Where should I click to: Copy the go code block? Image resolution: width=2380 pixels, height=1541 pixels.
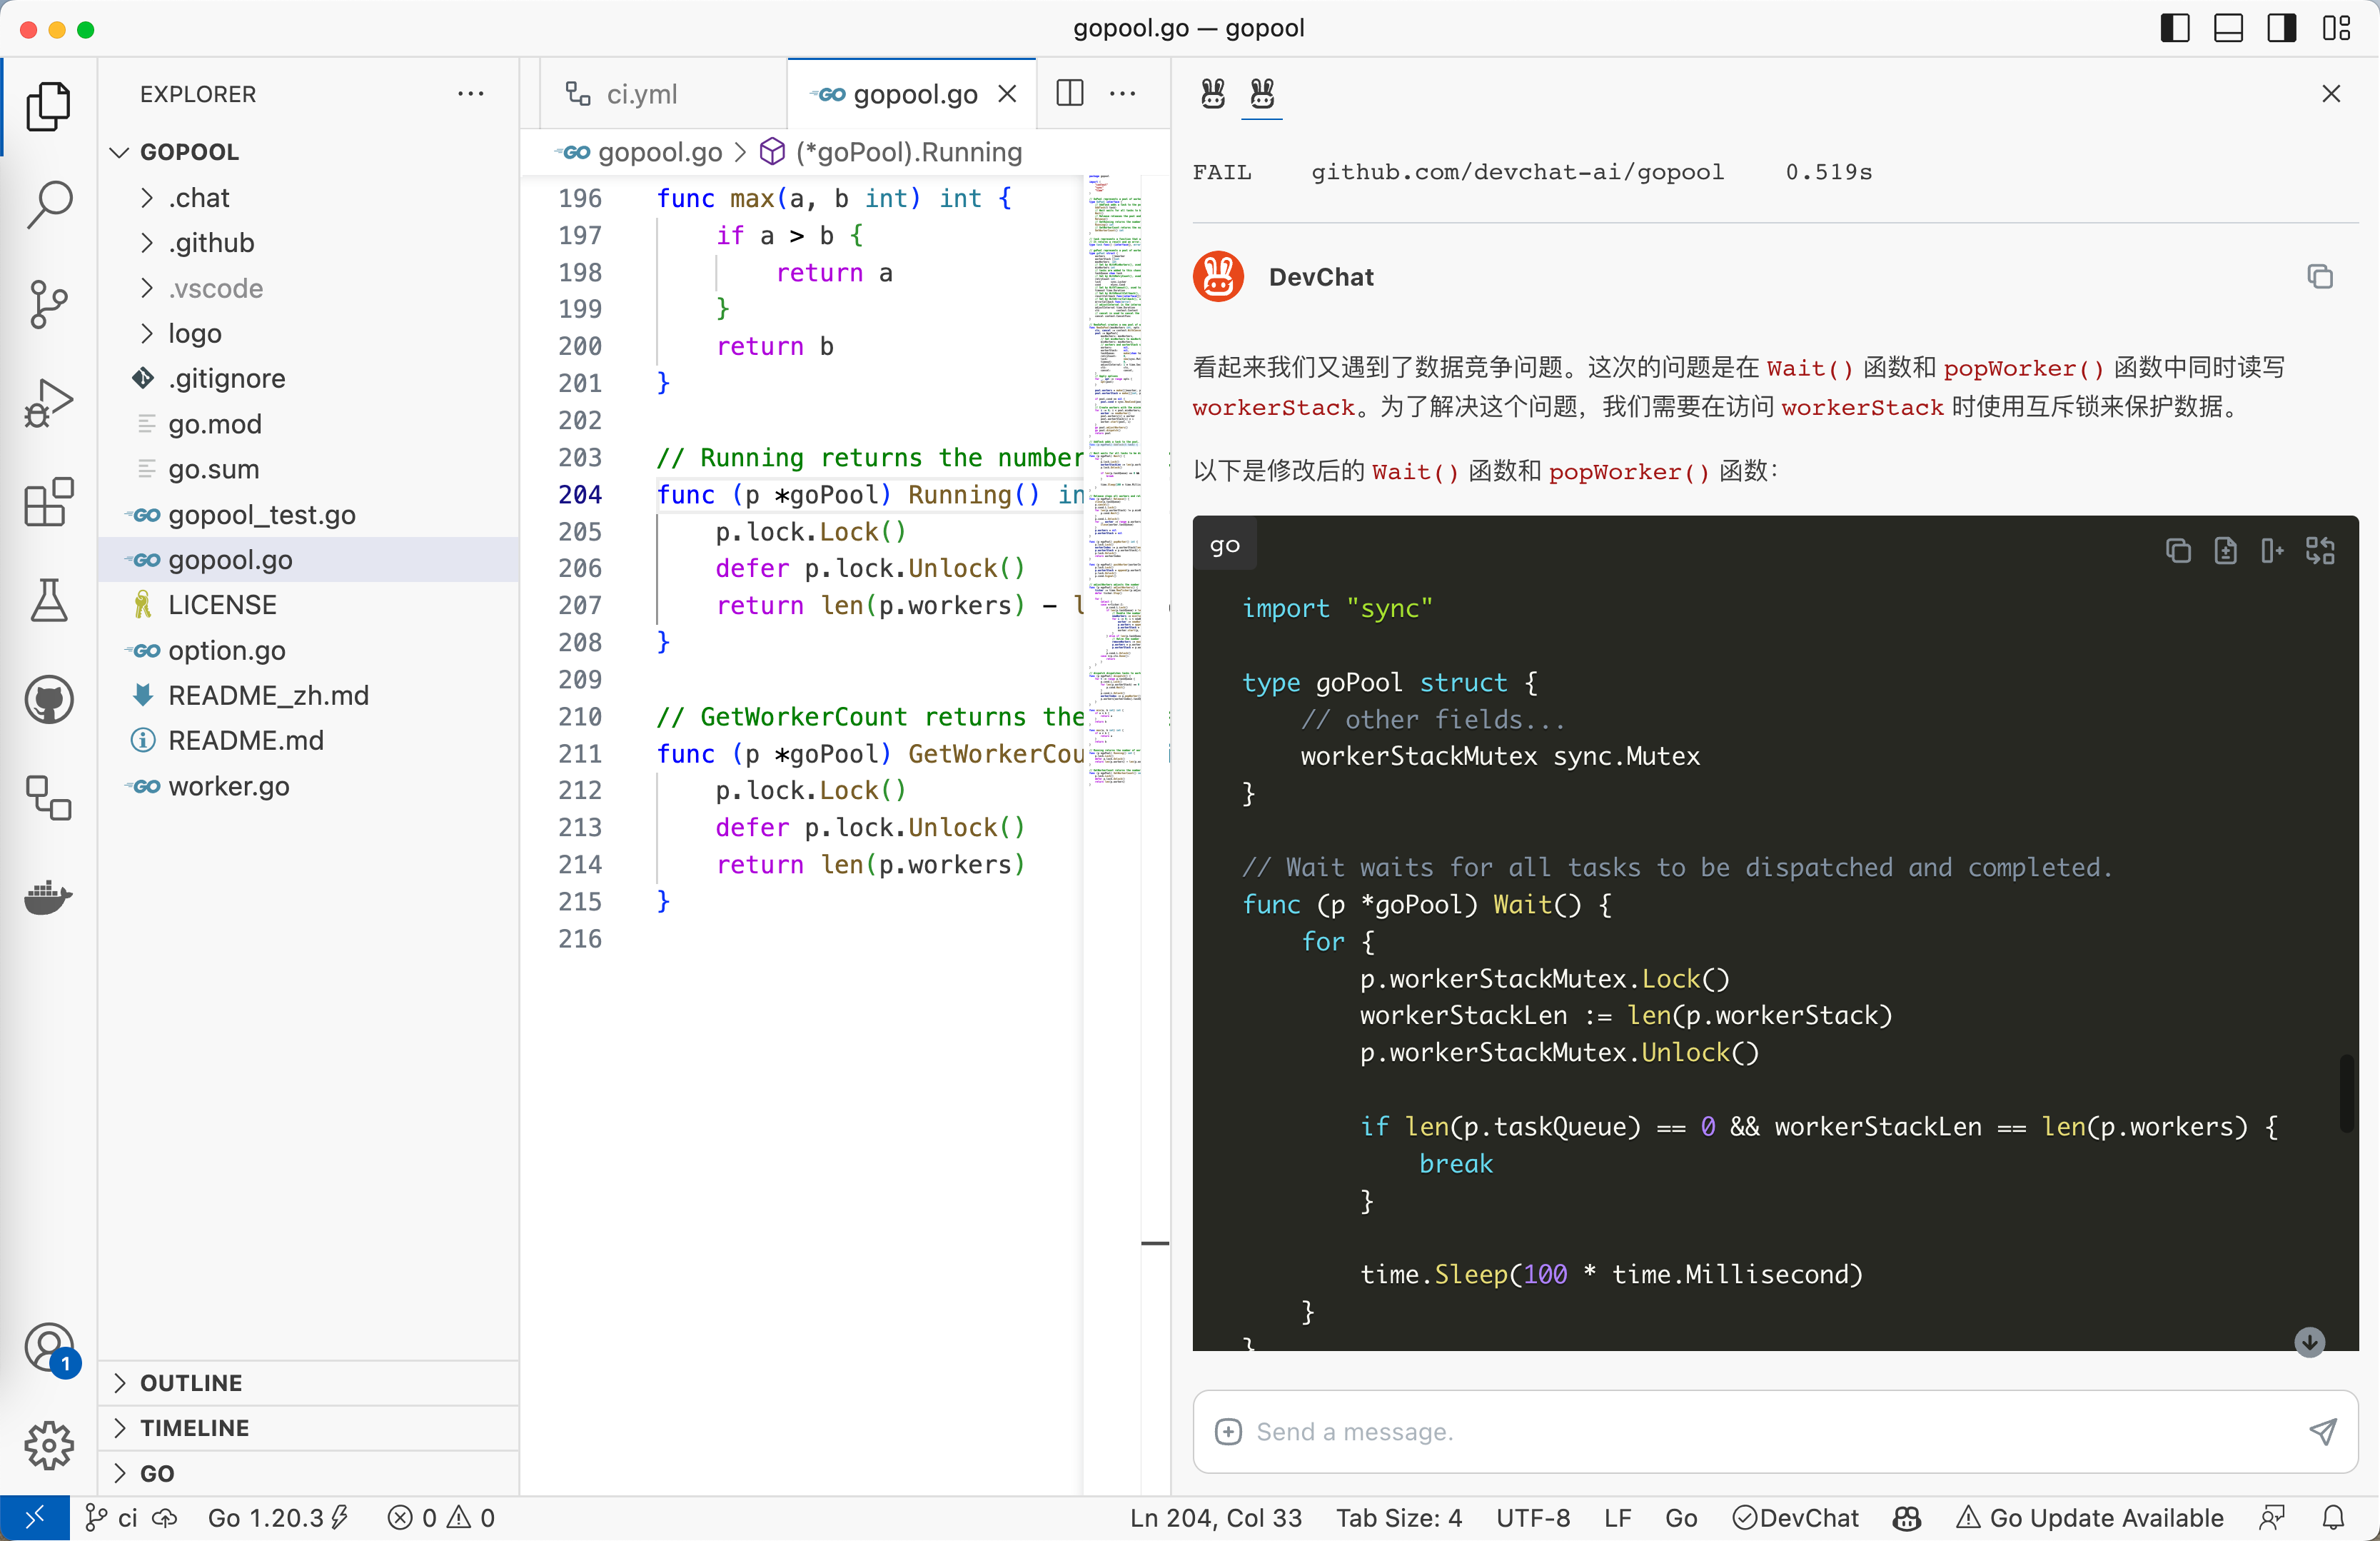click(x=2177, y=550)
